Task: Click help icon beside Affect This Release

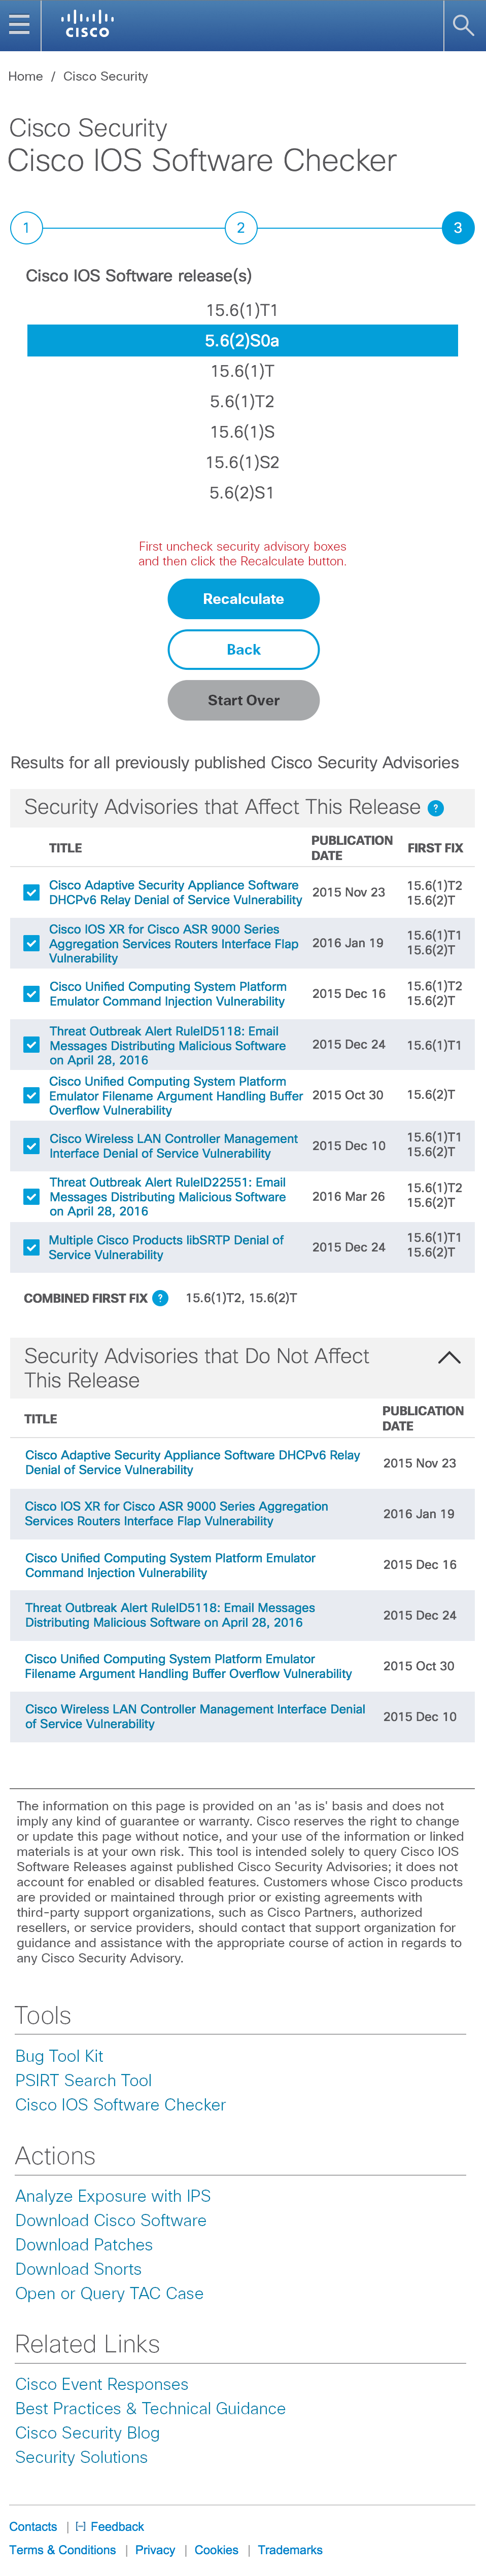Action: pyautogui.click(x=436, y=808)
